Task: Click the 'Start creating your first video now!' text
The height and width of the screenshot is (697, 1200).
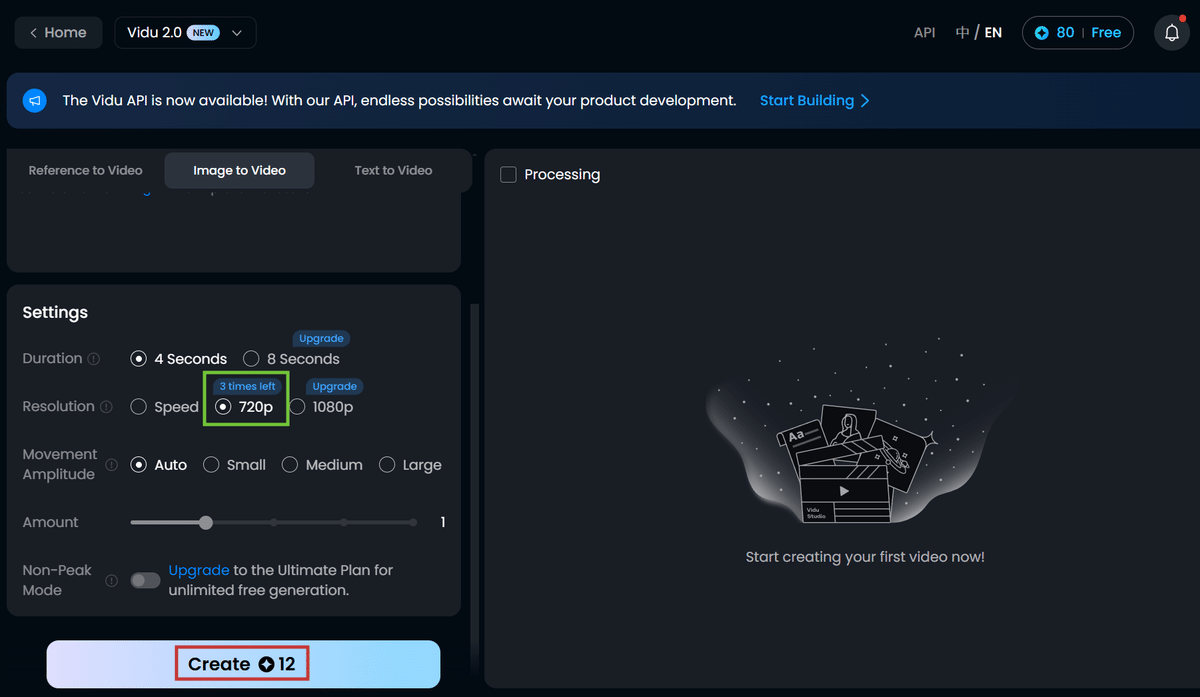Action: click(865, 557)
